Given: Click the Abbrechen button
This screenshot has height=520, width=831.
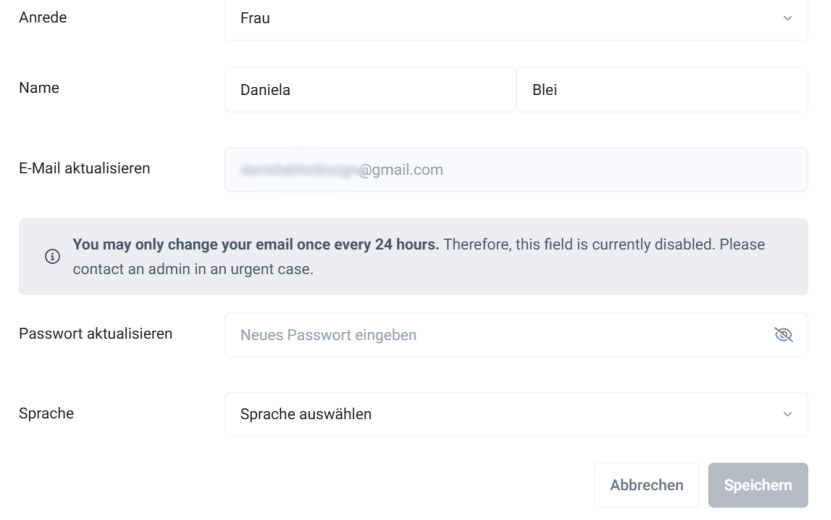Looking at the screenshot, I should click(x=646, y=485).
